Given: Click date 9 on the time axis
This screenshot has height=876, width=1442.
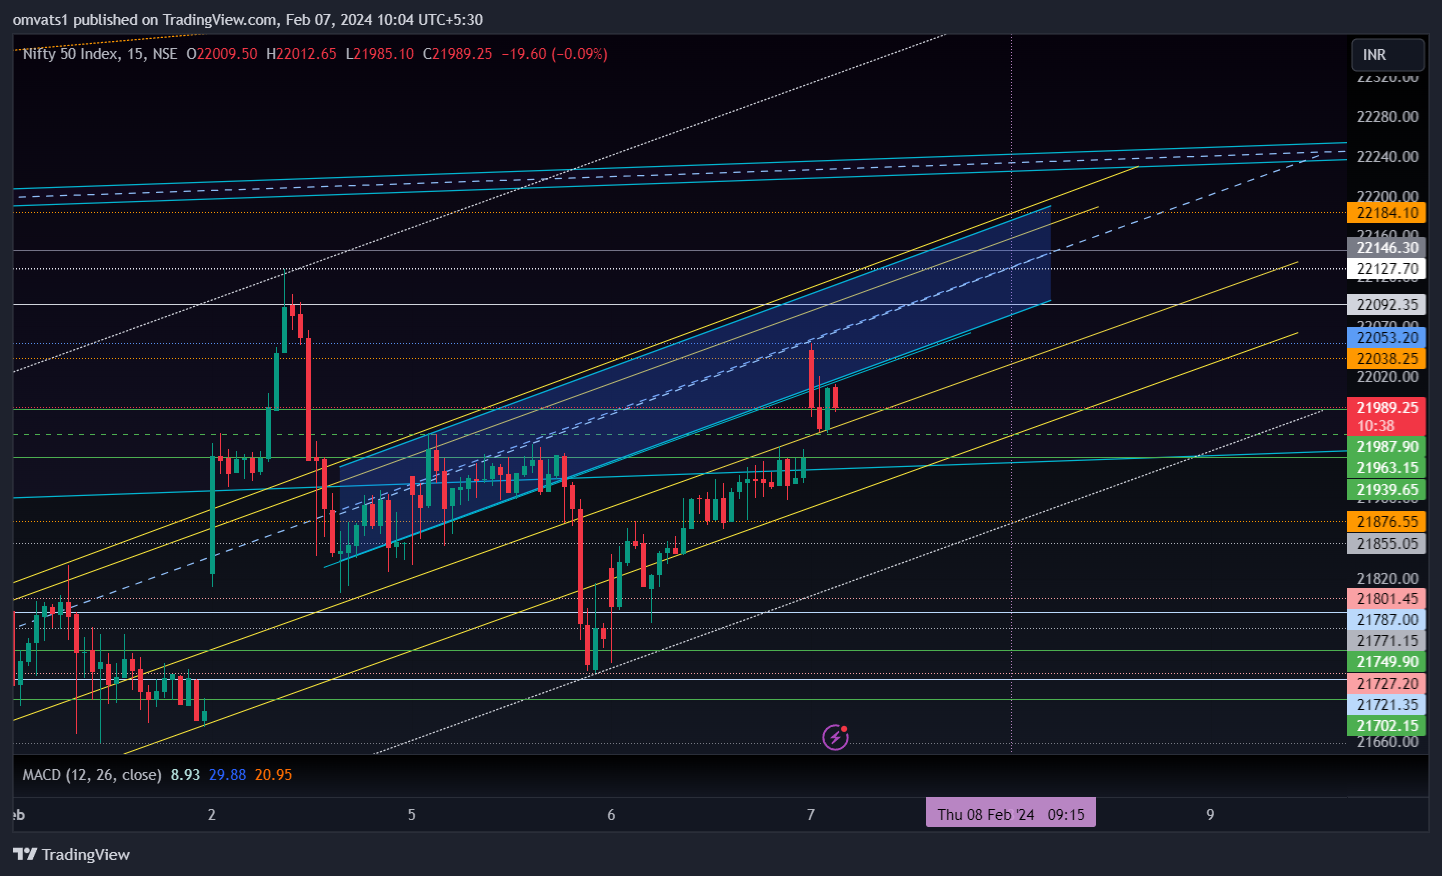Looking at the screenshot, I should (x=1210, y=814).
